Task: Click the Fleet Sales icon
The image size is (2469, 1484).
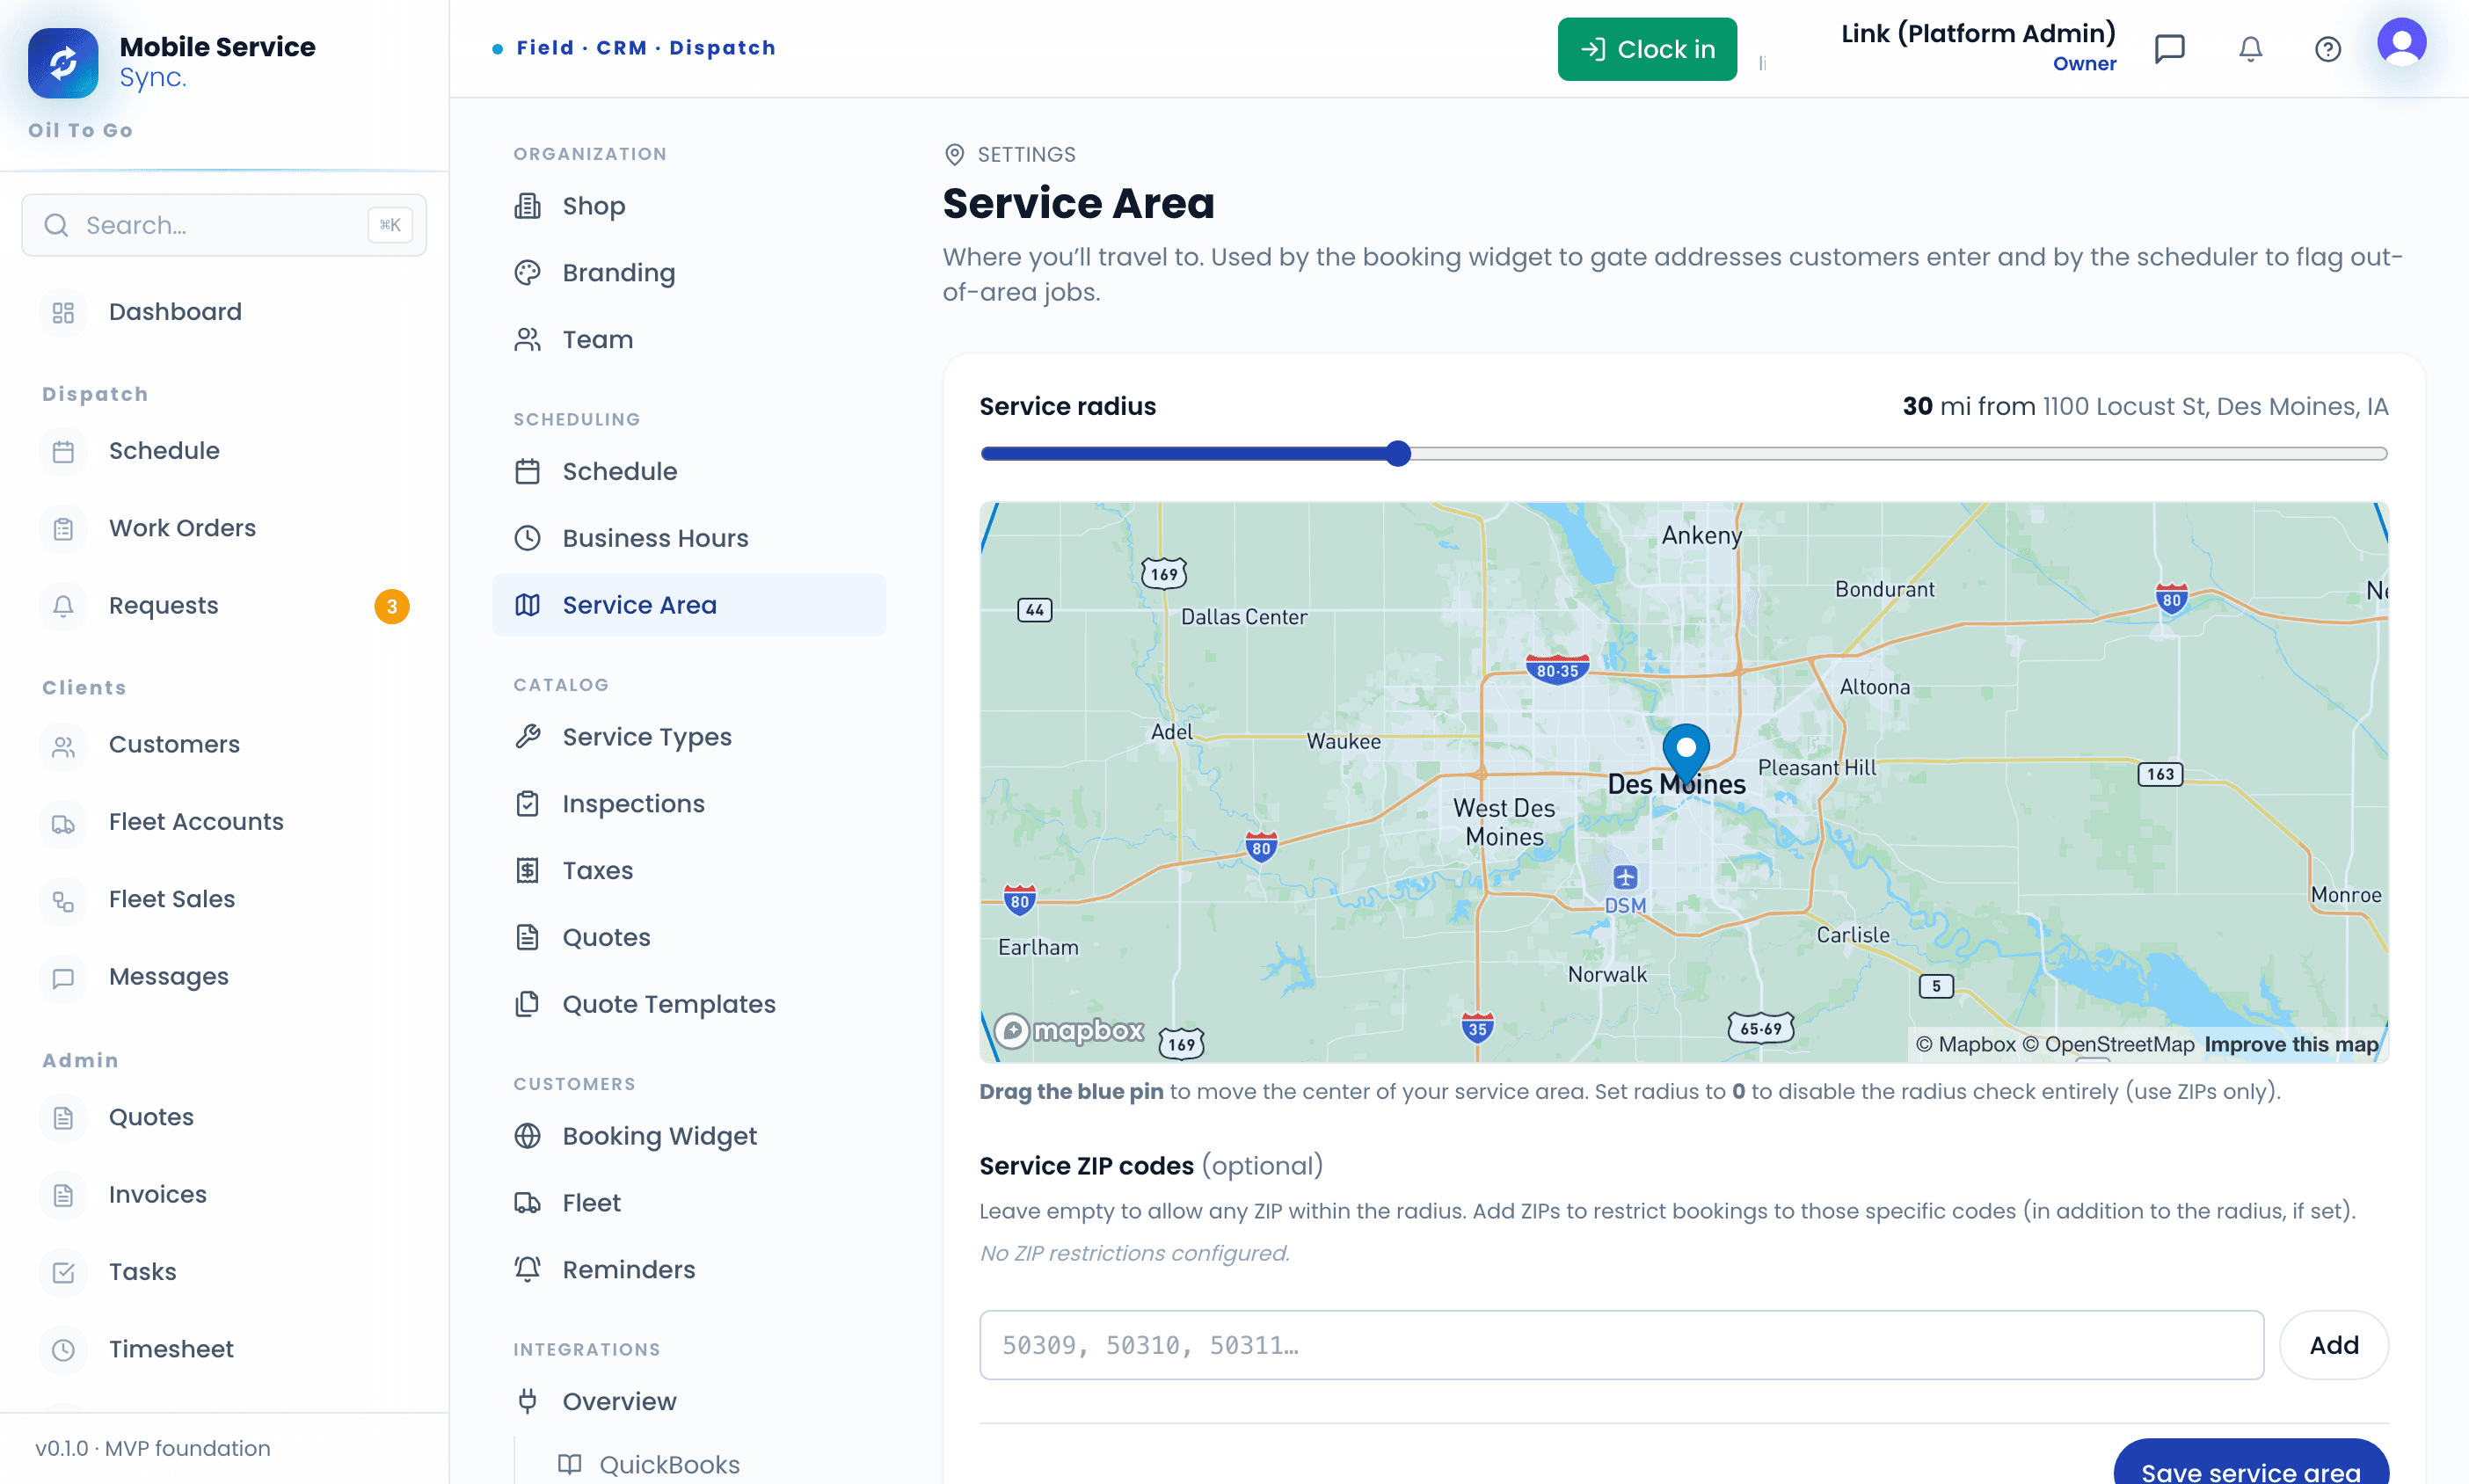Action: pos(63,900)
